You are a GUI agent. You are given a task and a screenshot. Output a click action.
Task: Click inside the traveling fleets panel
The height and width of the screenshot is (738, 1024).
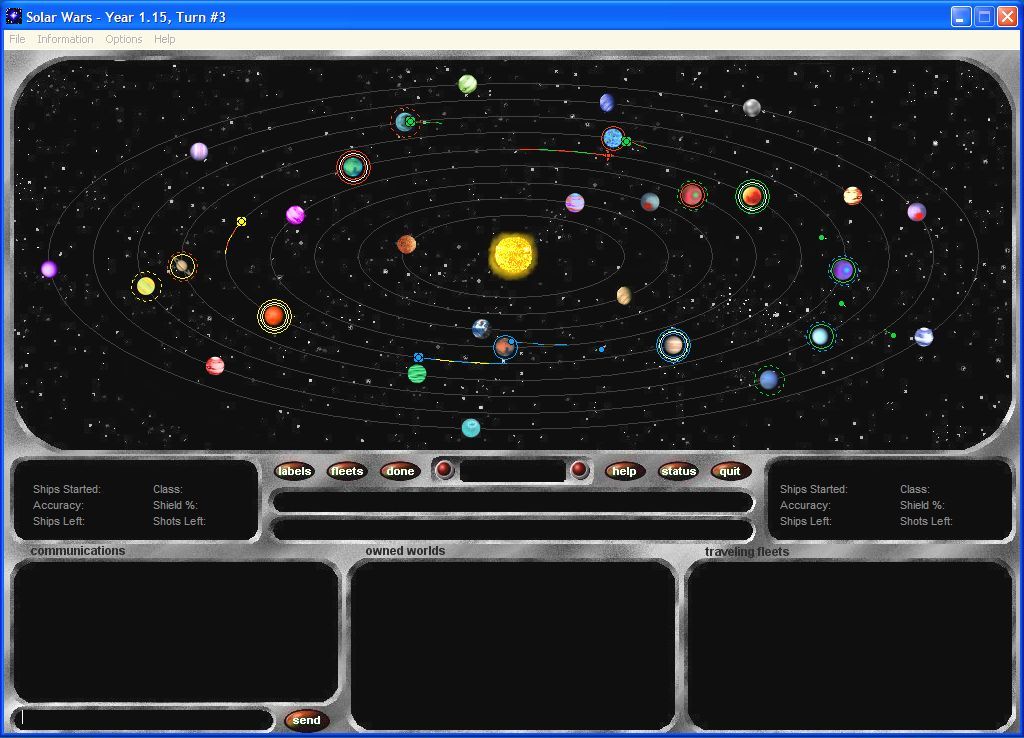coord(849,645)
